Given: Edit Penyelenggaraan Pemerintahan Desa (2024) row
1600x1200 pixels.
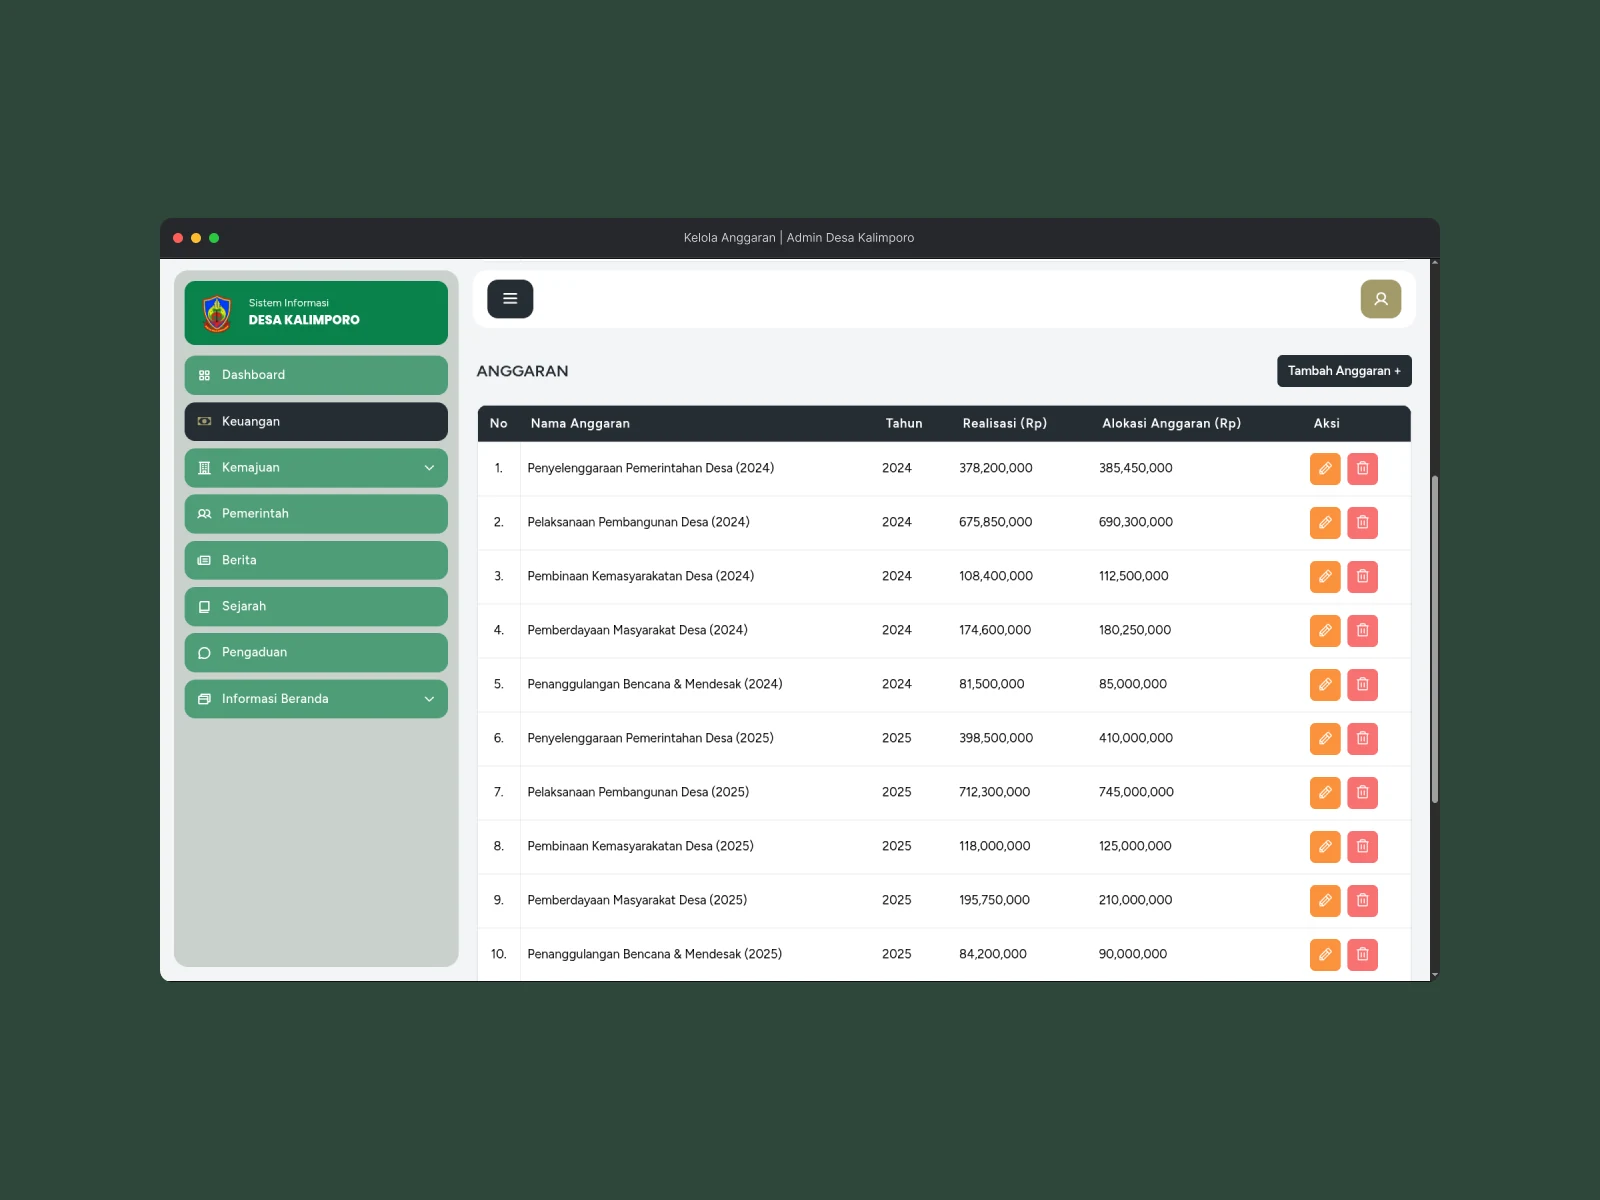Looking at the screenshot, I should coord(1325,469).
